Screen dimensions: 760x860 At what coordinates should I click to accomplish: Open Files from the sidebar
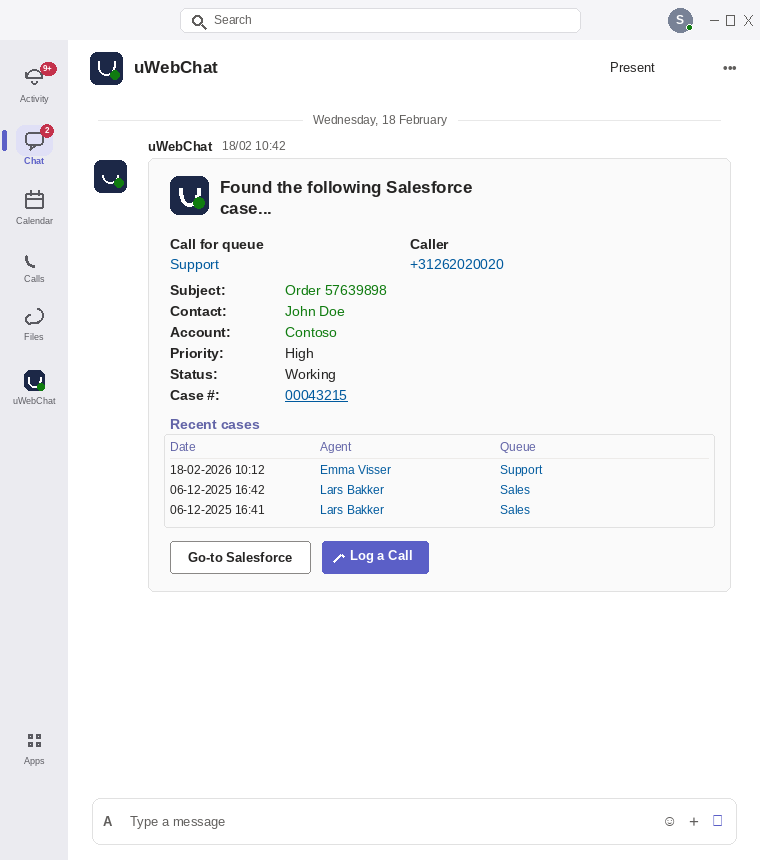point(34,324)
